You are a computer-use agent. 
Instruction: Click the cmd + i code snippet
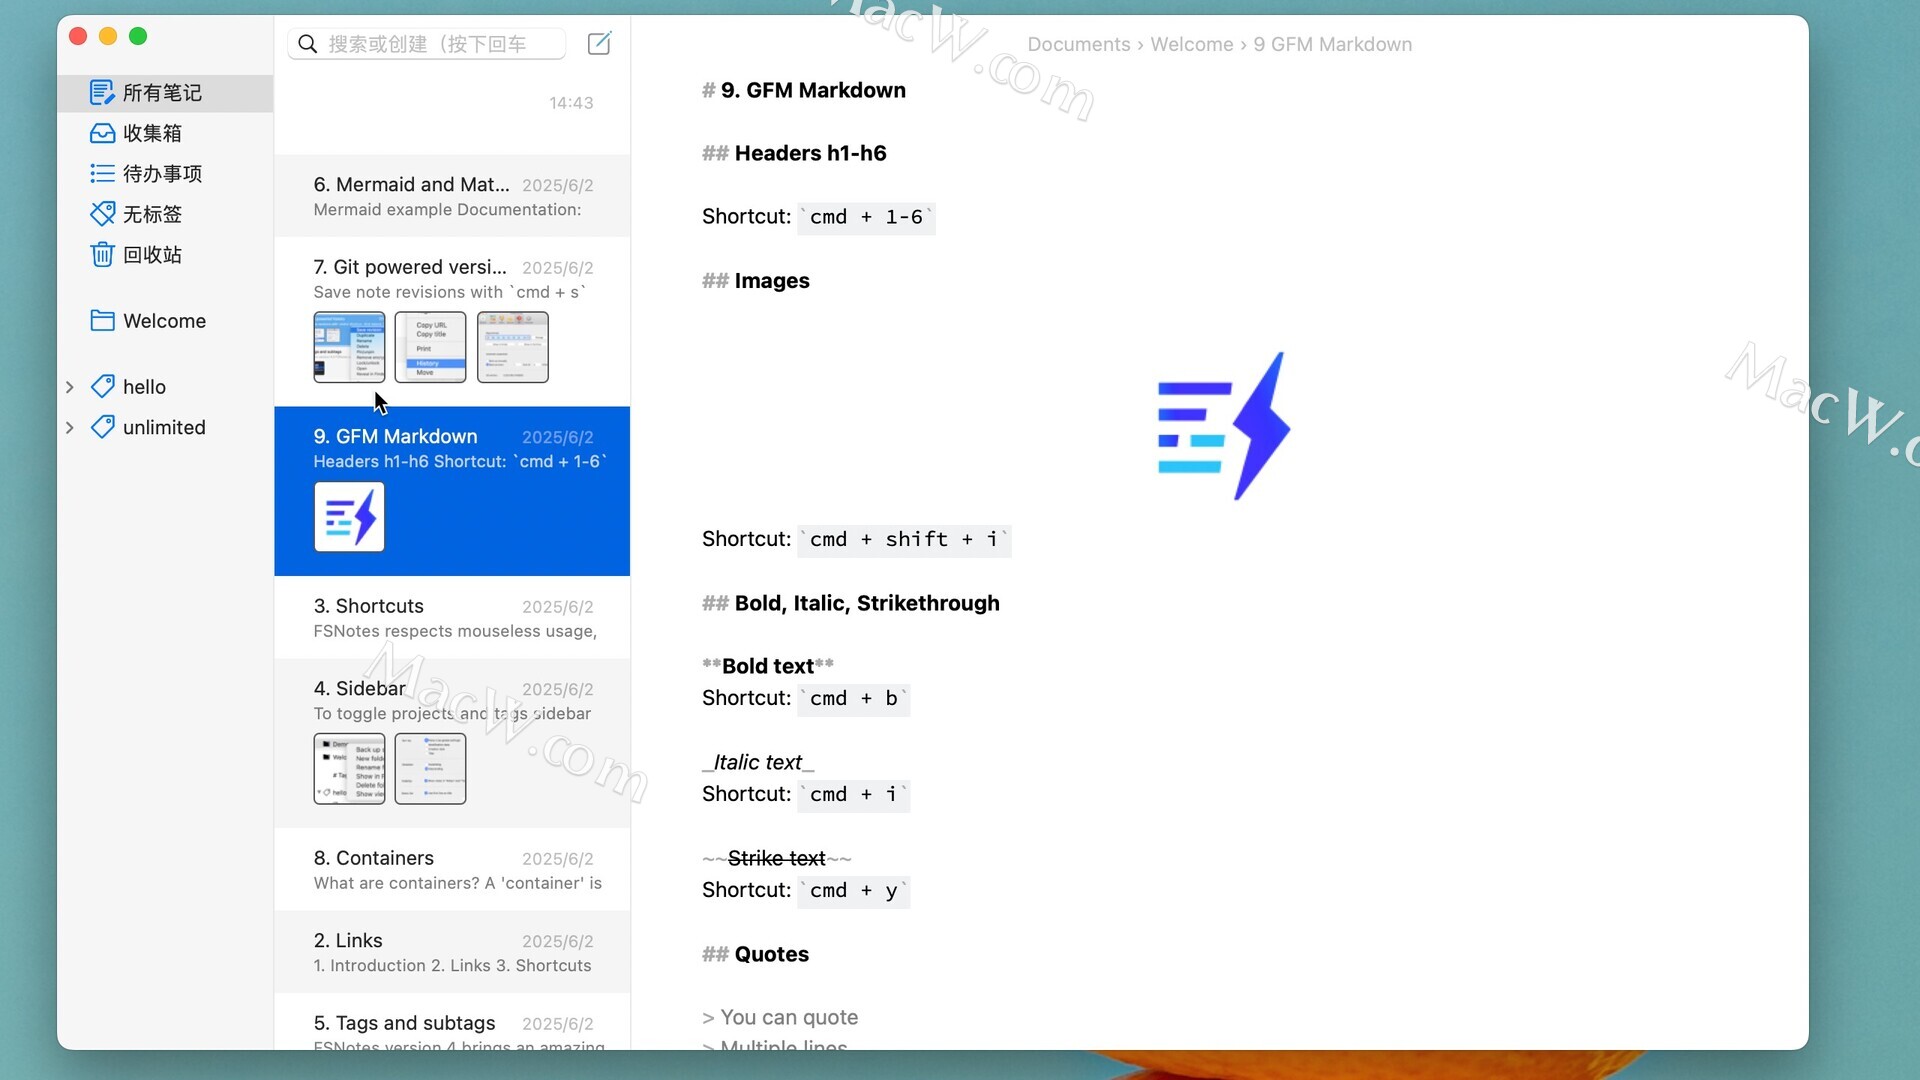[x=853, y=794]
